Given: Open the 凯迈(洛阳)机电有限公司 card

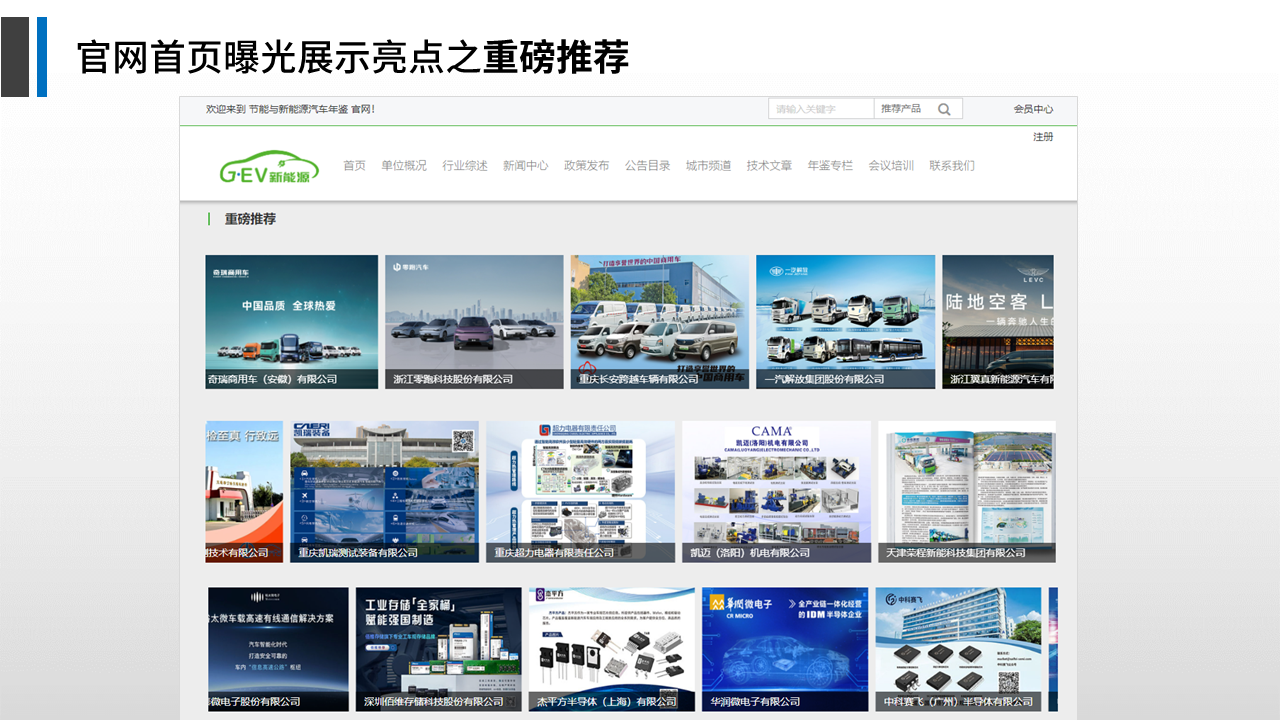Looking at the screenshot, I should click(x=776, y=491).
